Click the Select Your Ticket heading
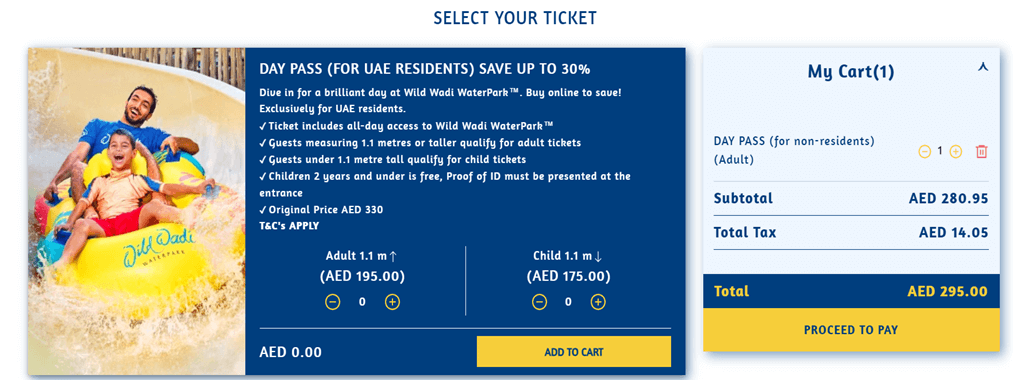Screen dimensions: 1013x384 coord(515,17)
